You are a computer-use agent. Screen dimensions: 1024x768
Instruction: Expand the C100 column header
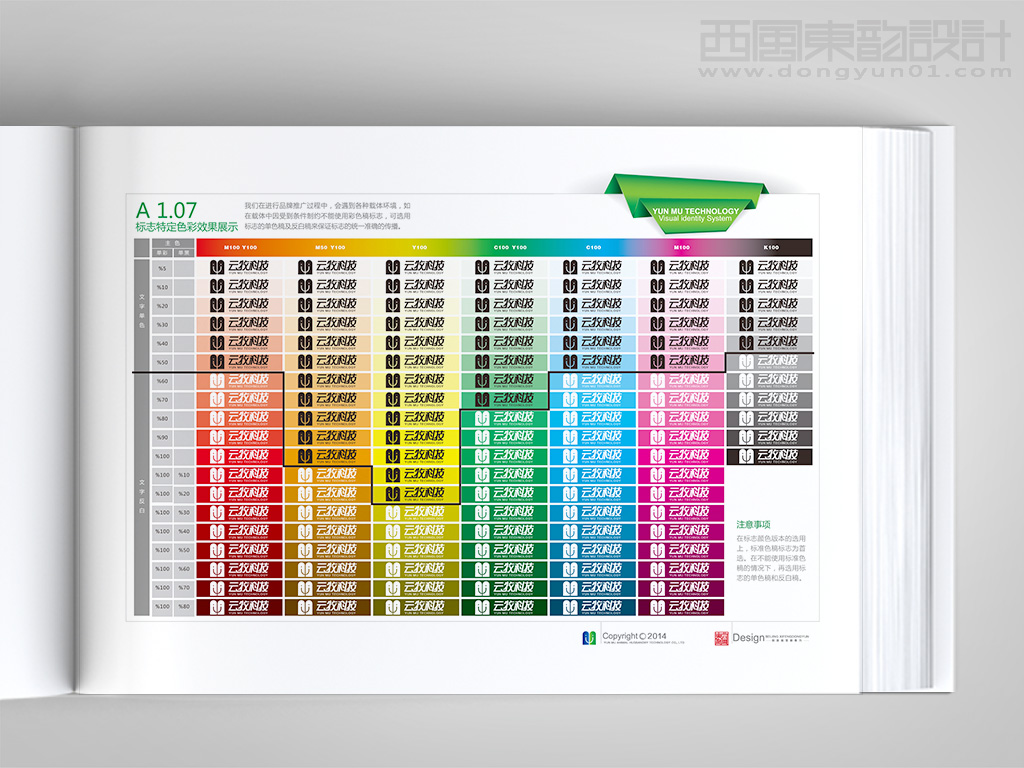point(592,246)
